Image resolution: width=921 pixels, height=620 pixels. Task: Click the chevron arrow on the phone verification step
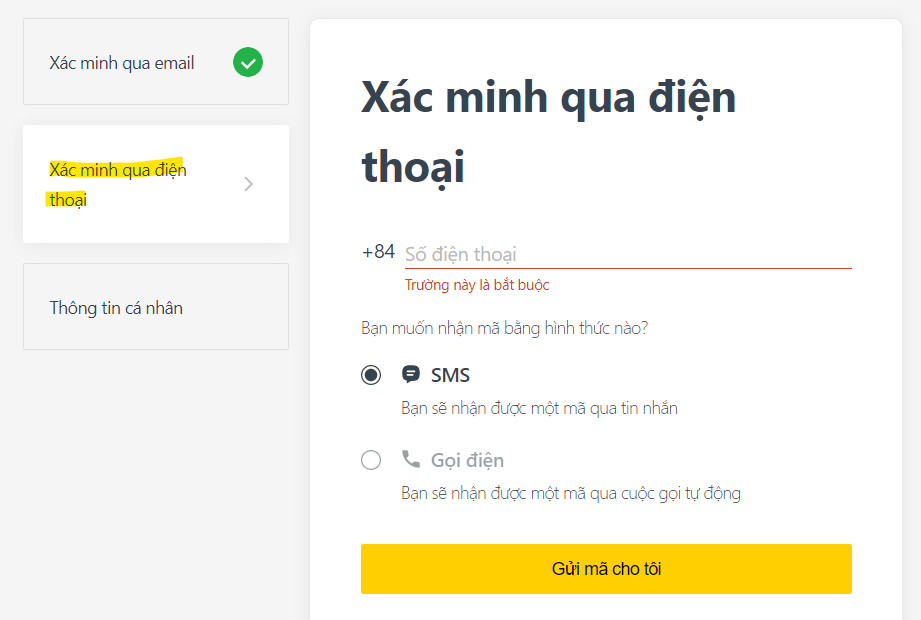point(249,184)
